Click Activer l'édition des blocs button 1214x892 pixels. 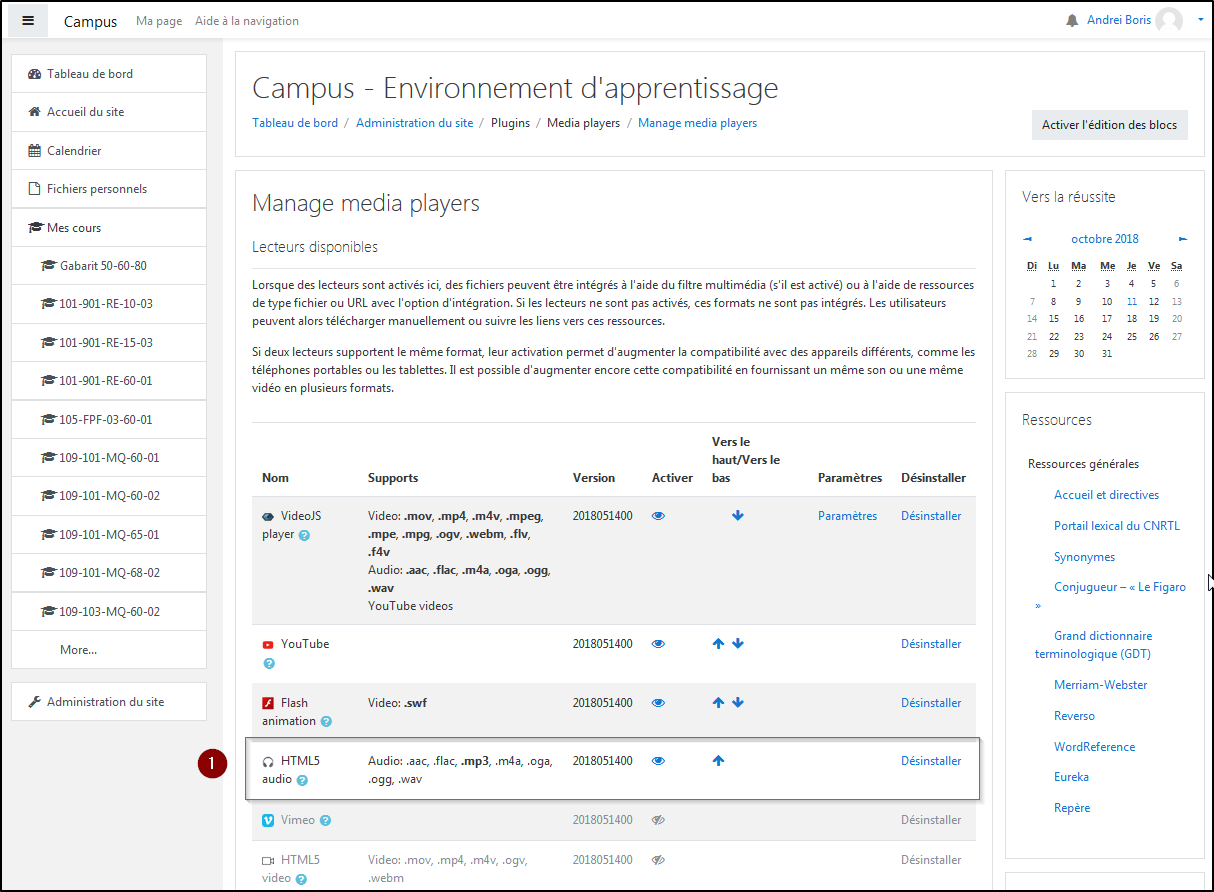coord(1109,125)
